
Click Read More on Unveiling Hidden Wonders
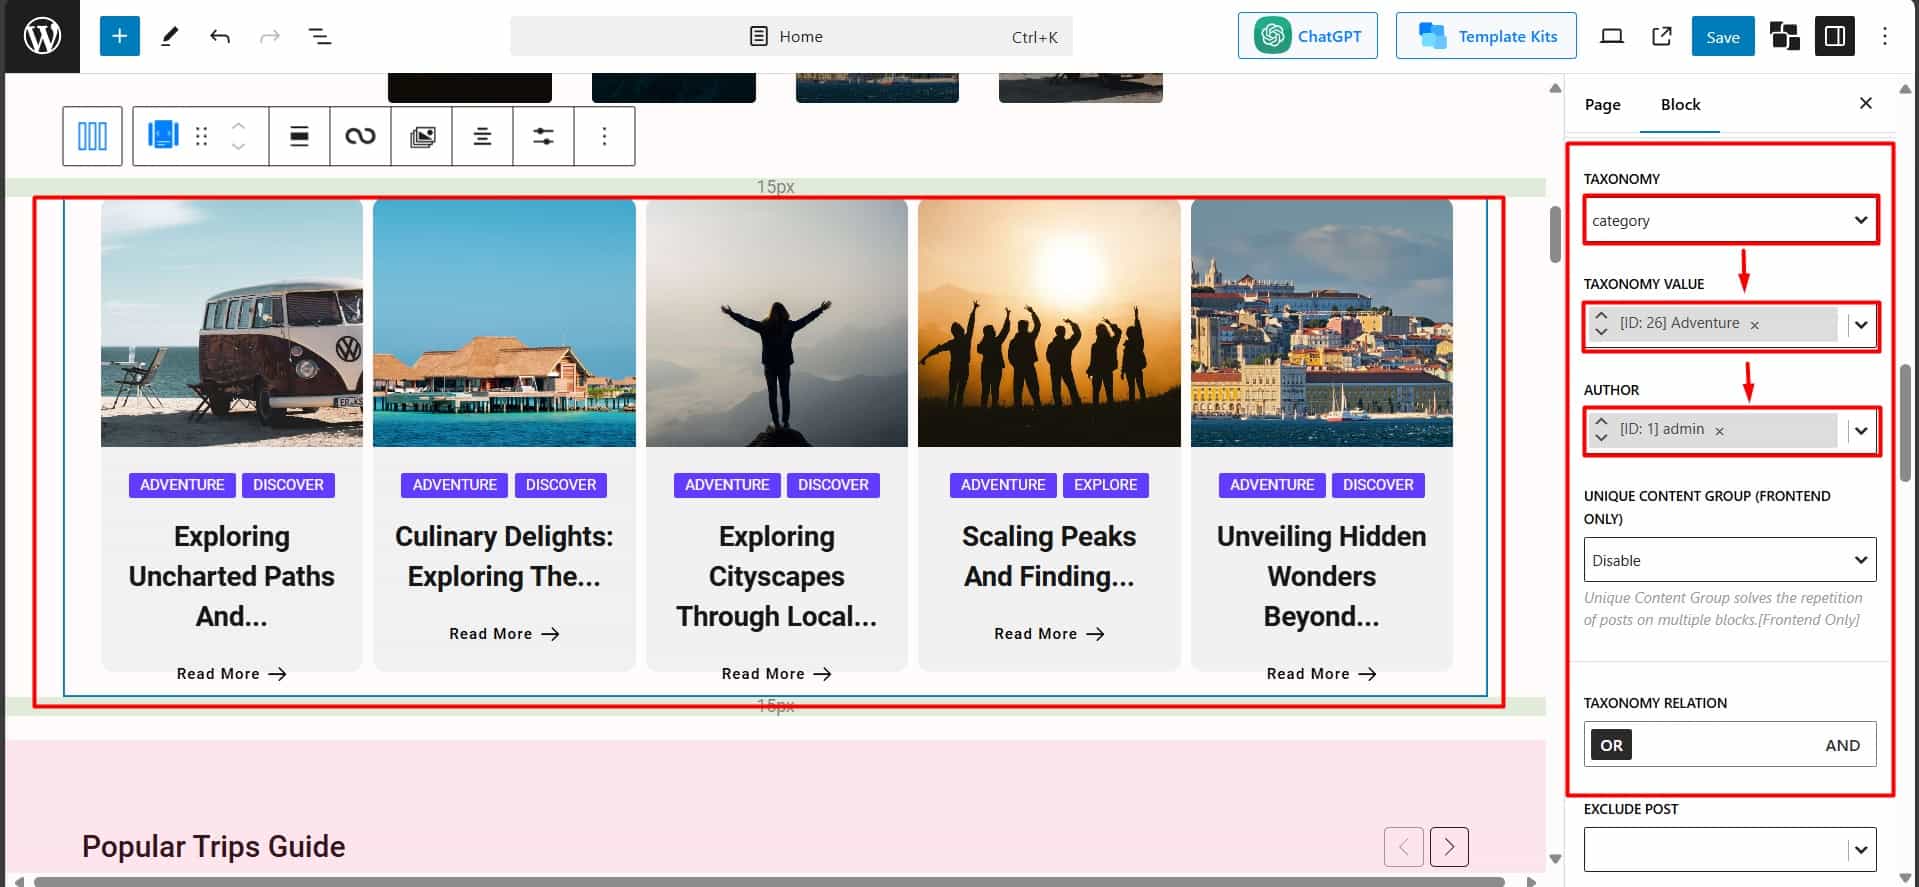[x=1321, y=674]
